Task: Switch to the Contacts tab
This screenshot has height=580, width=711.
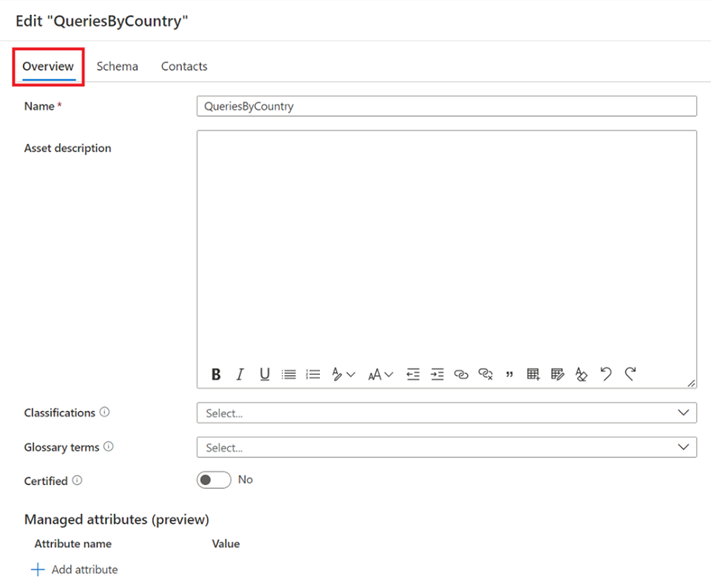Action: click(x=184, y=66)
